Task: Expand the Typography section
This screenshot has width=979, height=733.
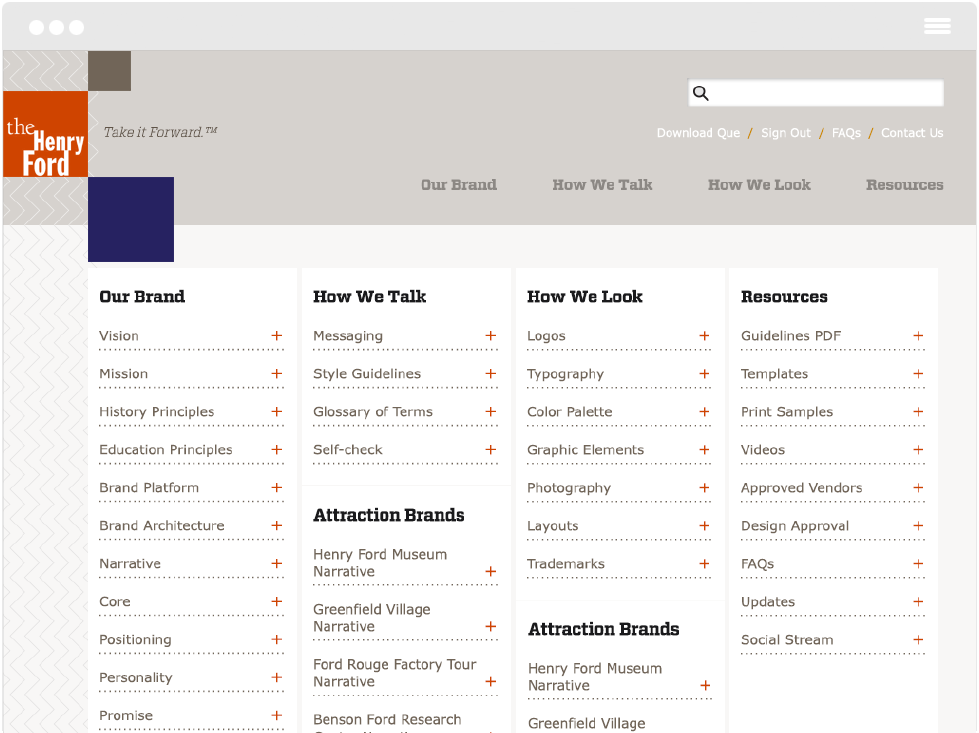Action: [x=704, y=374]
